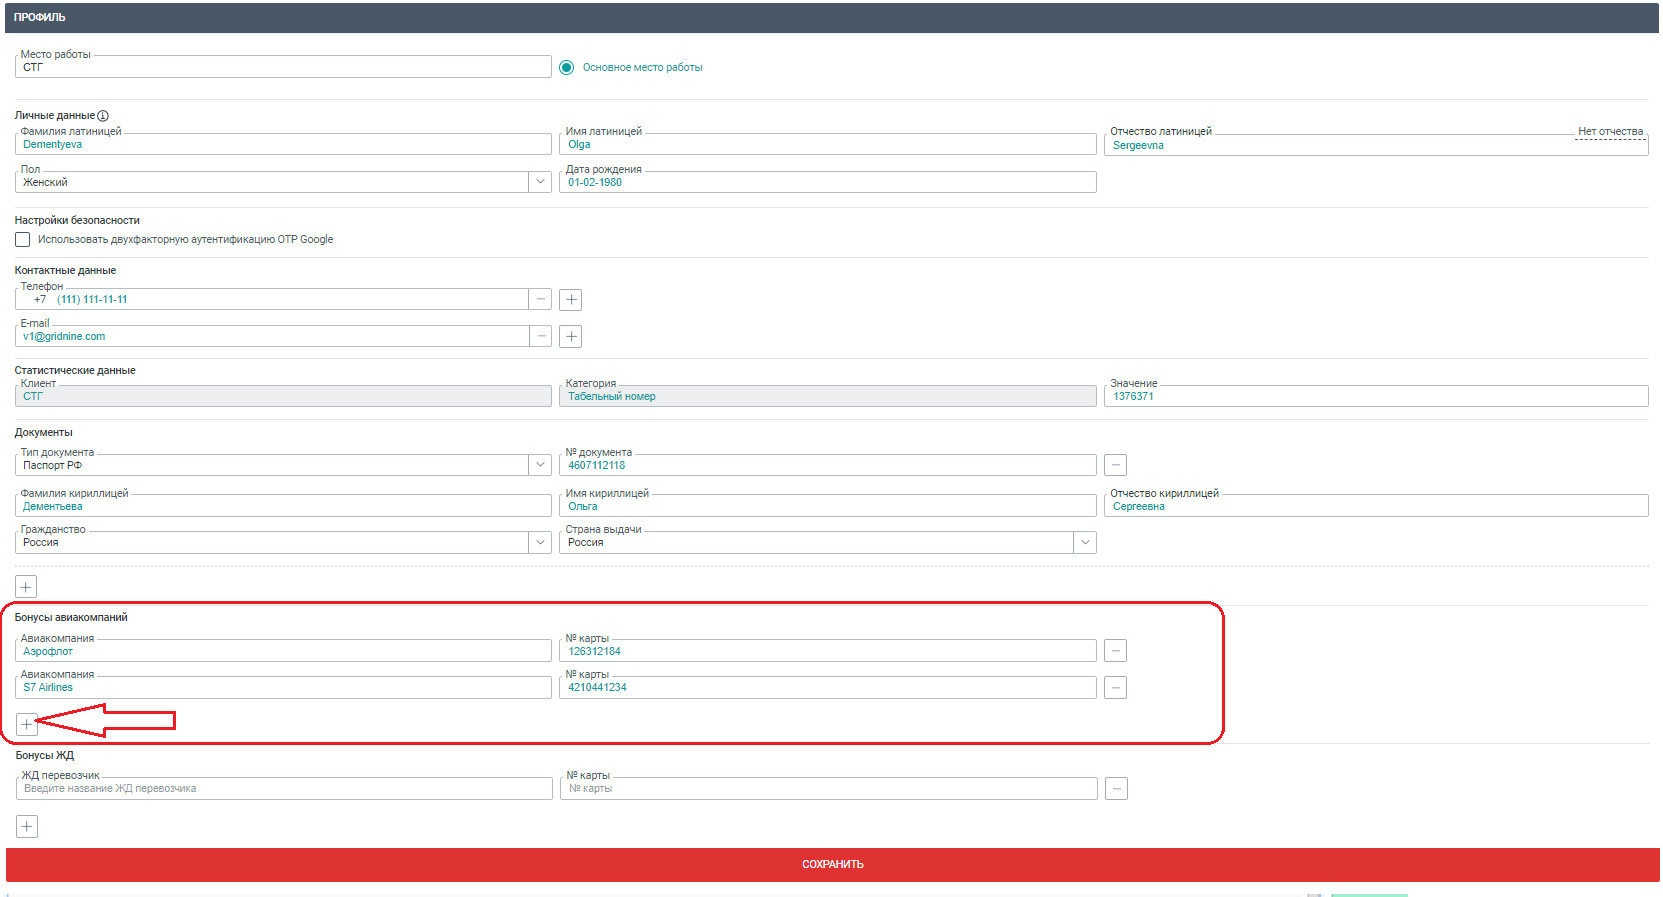1663x897 pixels.
Task: Enable two-factor OTP Google authentication checkbox
Action: 22,240
